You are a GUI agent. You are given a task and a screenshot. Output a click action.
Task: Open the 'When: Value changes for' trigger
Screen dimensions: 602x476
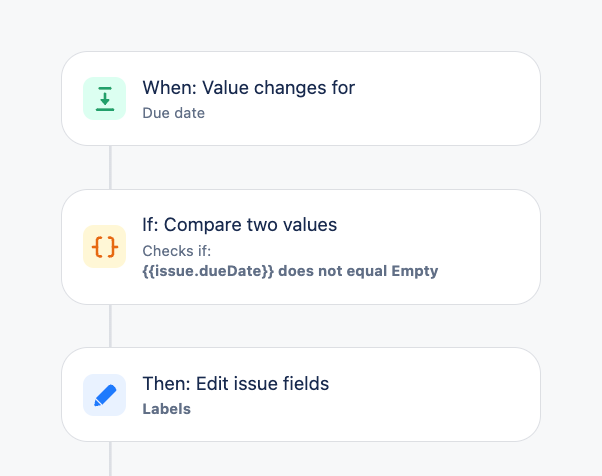301,99
